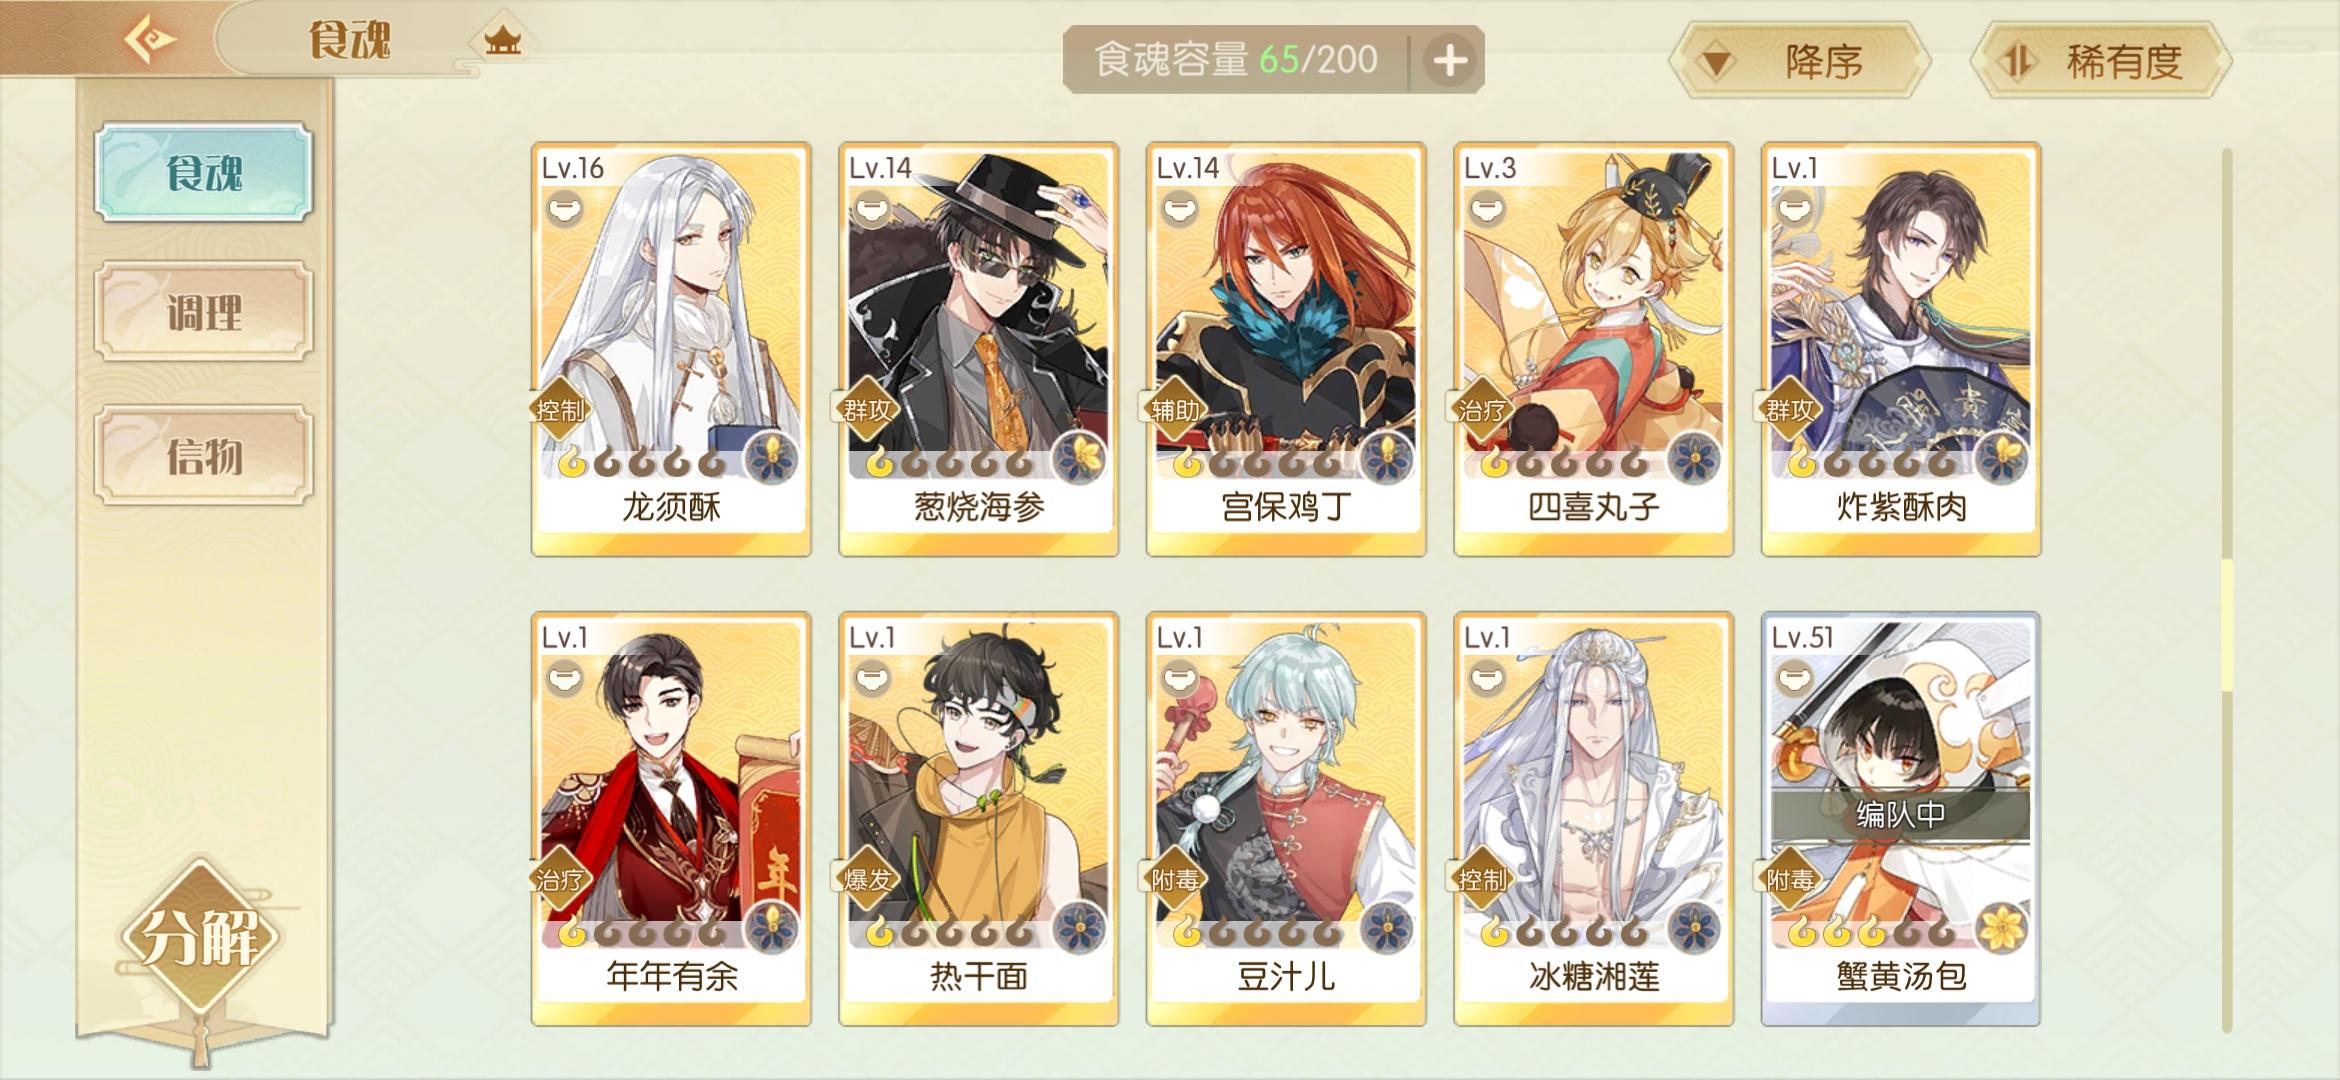The height and width of the screenshot is (1080, 2340).
Task: Click the vertical scrollbar on the right
Action: point(2227,590)
